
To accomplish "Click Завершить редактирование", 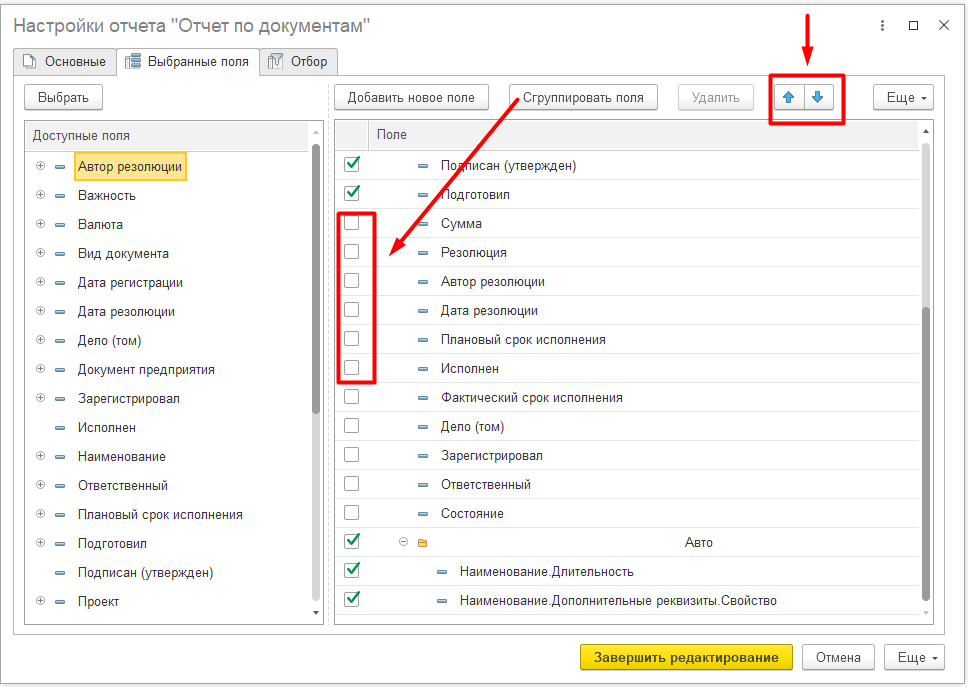I will (686, 657).
